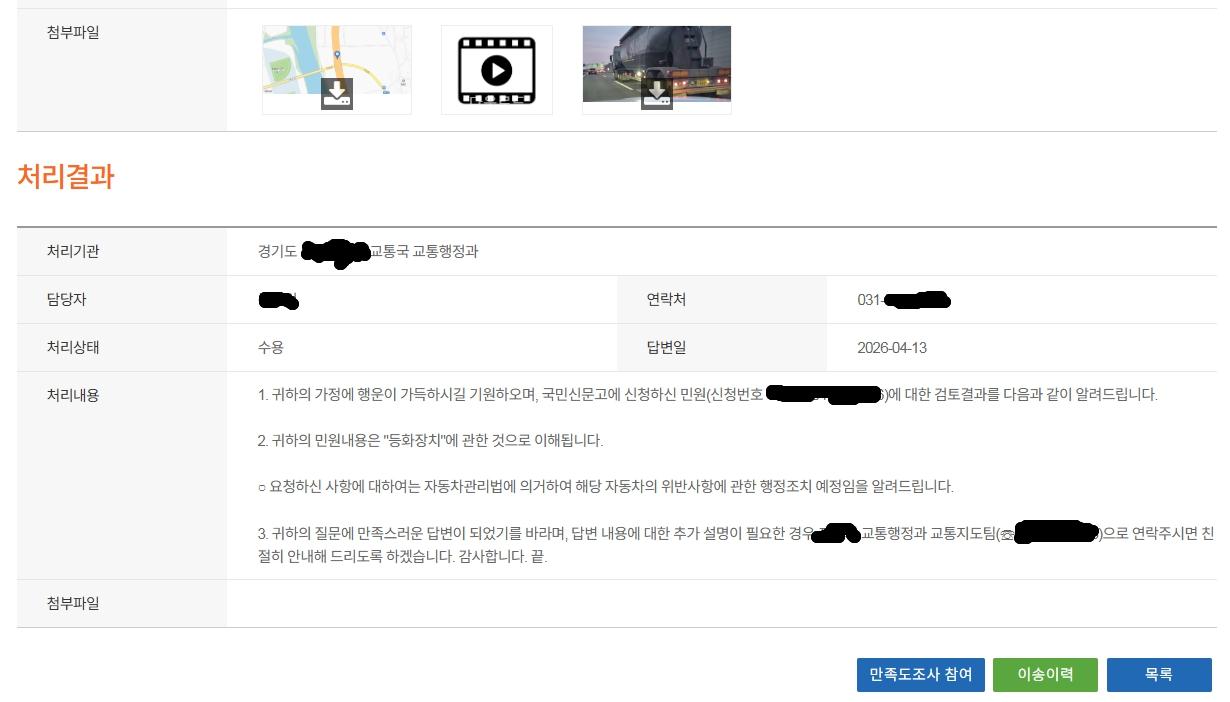
Task: Select the complaint response paragraph about 등화장치
Action: coord(428,442)
